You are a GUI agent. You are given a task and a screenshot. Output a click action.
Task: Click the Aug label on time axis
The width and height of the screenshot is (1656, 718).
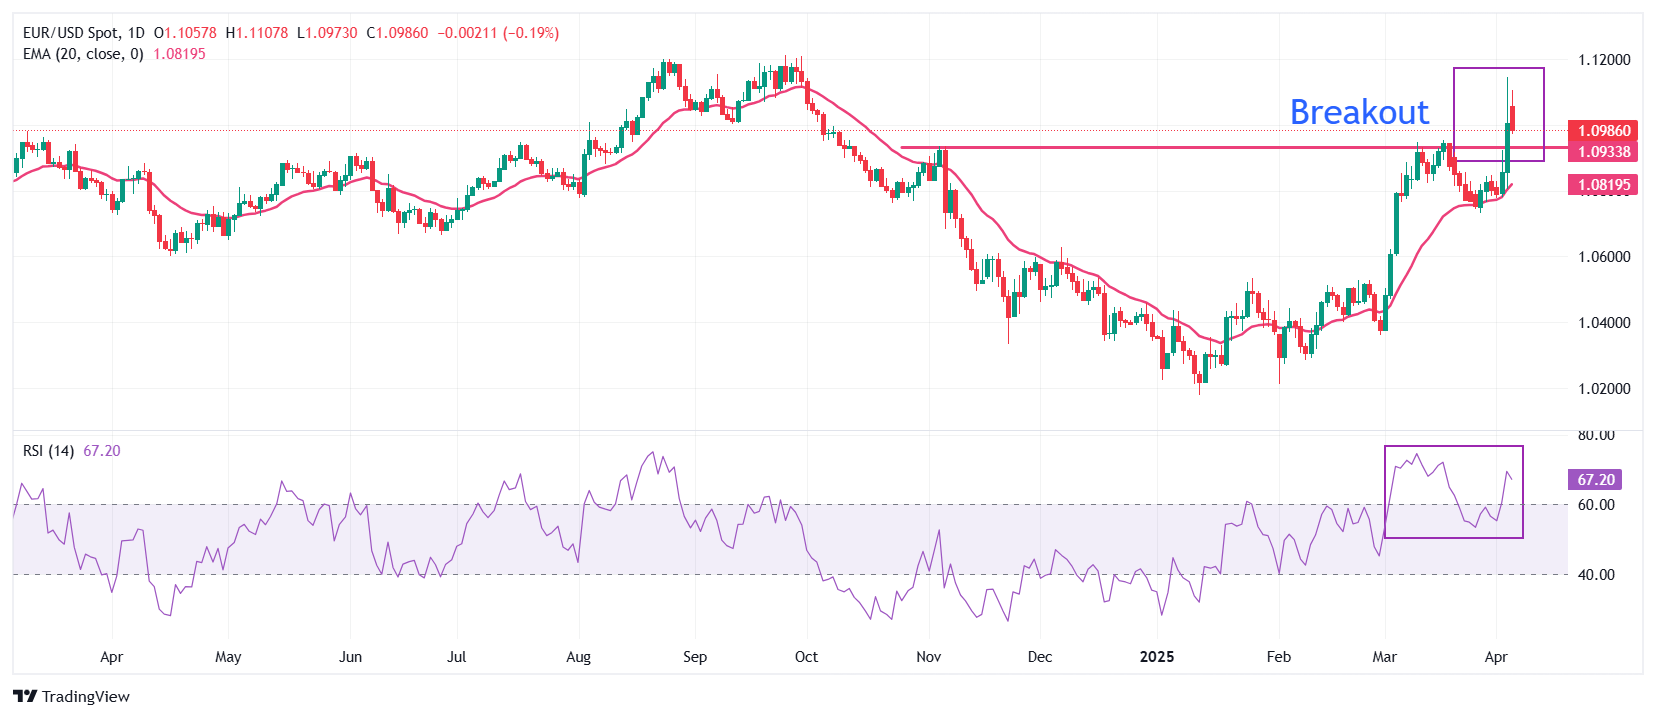tap(578, 657)
